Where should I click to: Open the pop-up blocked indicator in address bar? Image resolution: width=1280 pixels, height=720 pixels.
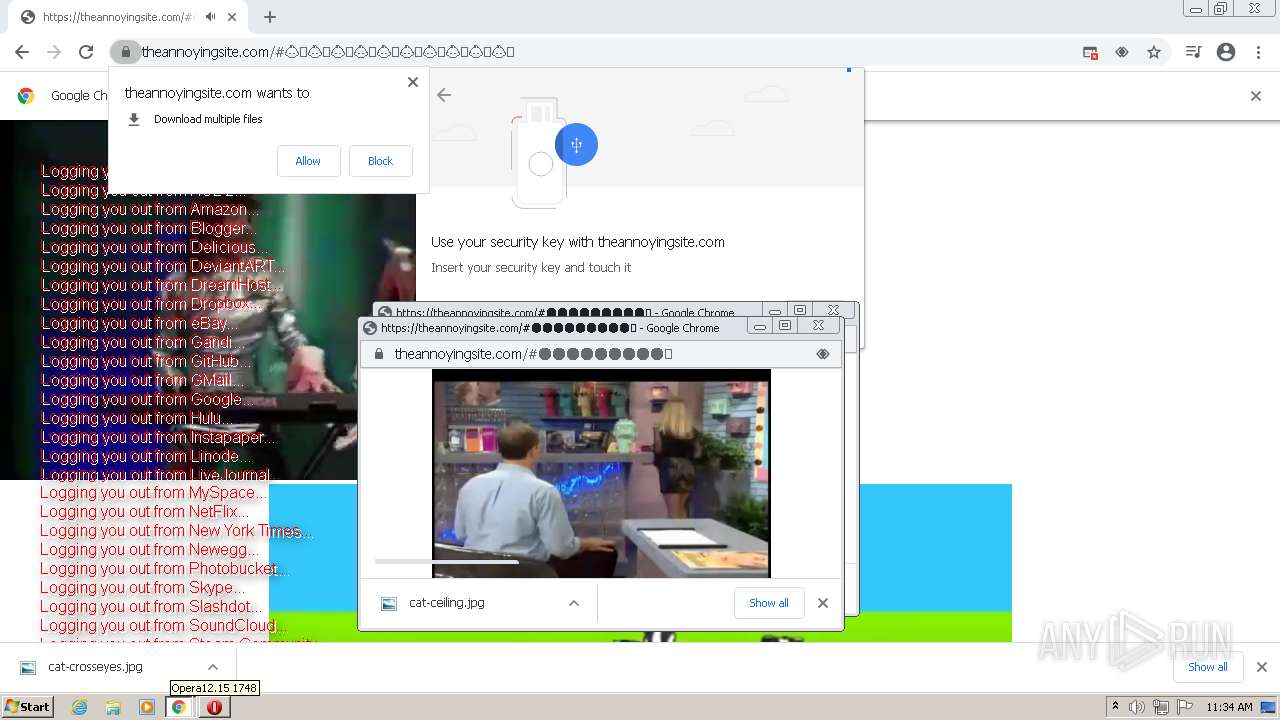pos(1090,52)
